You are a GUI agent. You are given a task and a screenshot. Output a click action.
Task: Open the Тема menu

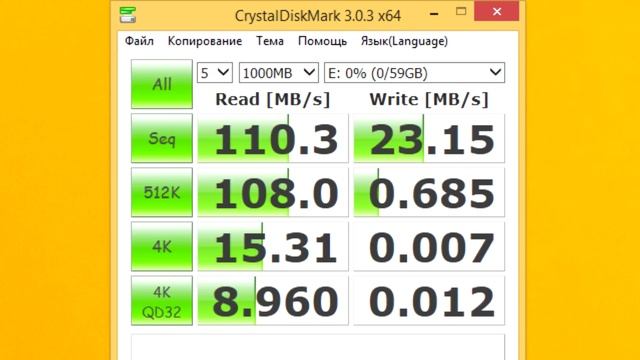(x=270, y=41)
